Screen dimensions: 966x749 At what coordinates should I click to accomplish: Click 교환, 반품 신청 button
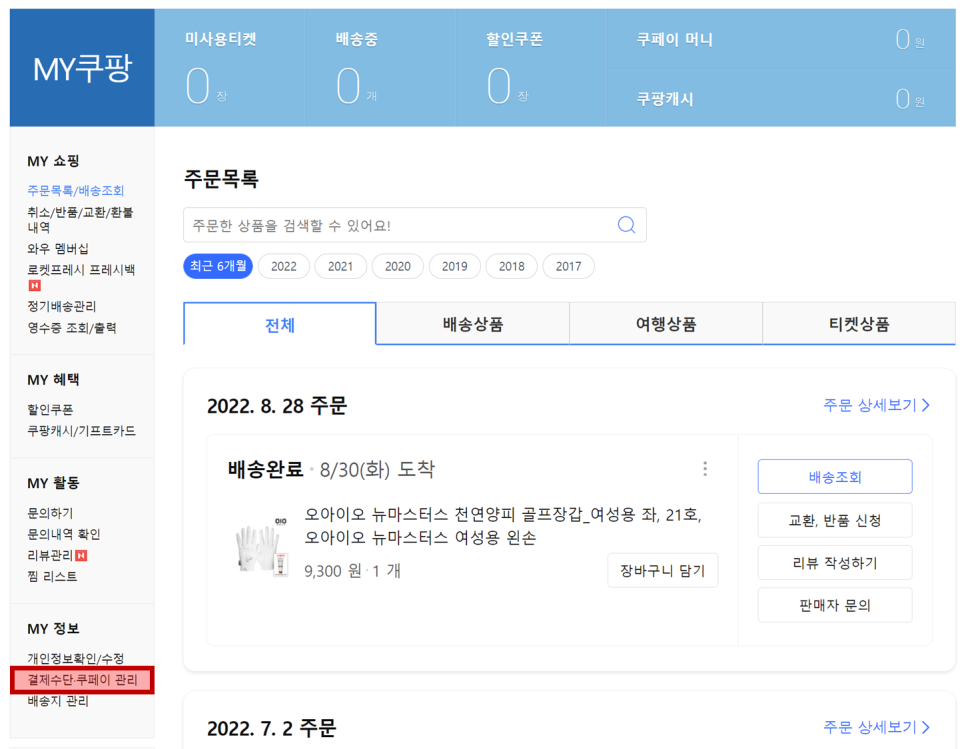click(835, 520)
